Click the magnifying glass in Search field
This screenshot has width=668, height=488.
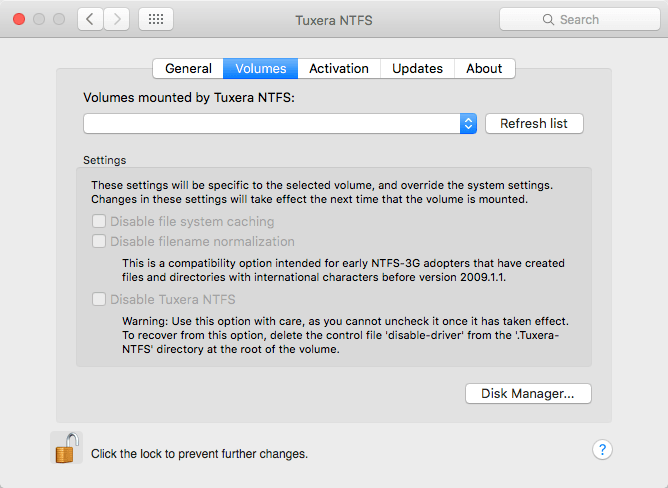click(548, 20)
